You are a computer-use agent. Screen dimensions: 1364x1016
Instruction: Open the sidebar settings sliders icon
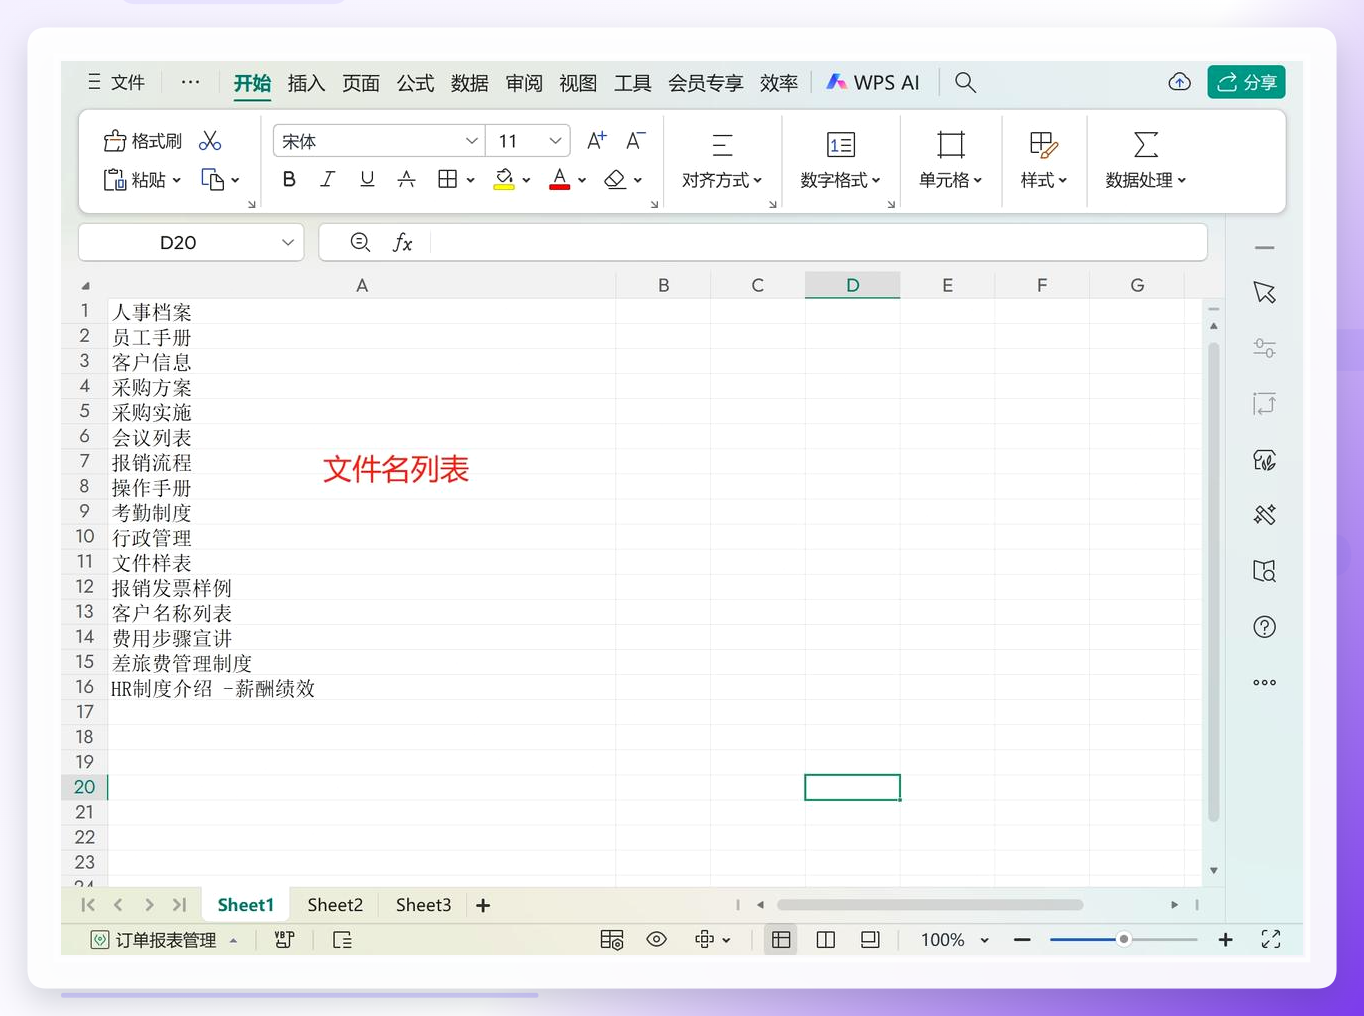pyautogui.click(x=1264, y=348)
